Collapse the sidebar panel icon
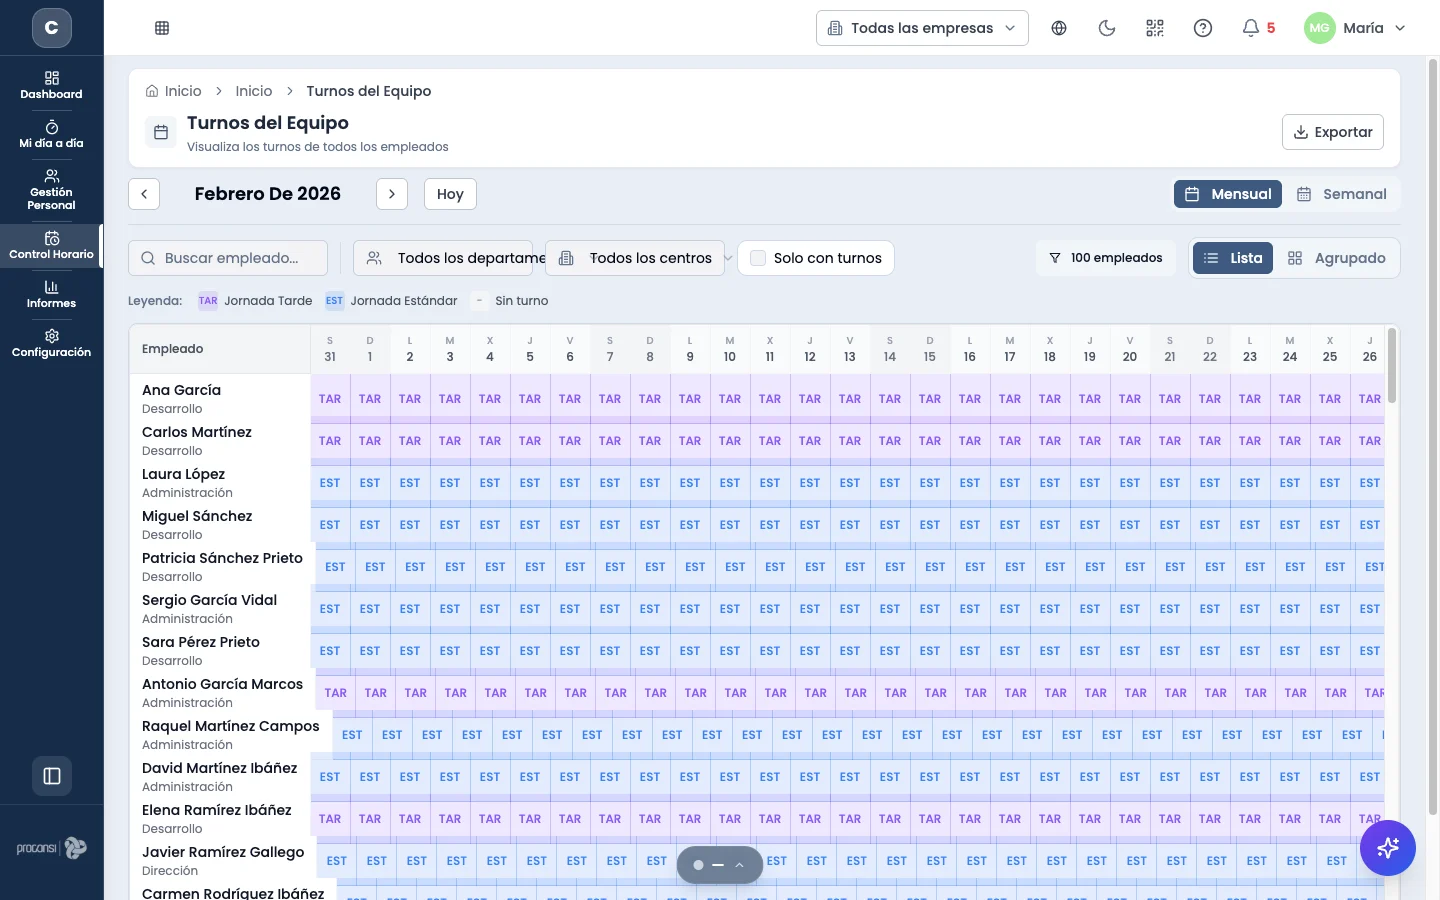This screenshot has width=1440, height=900. (x=52, y=776)
